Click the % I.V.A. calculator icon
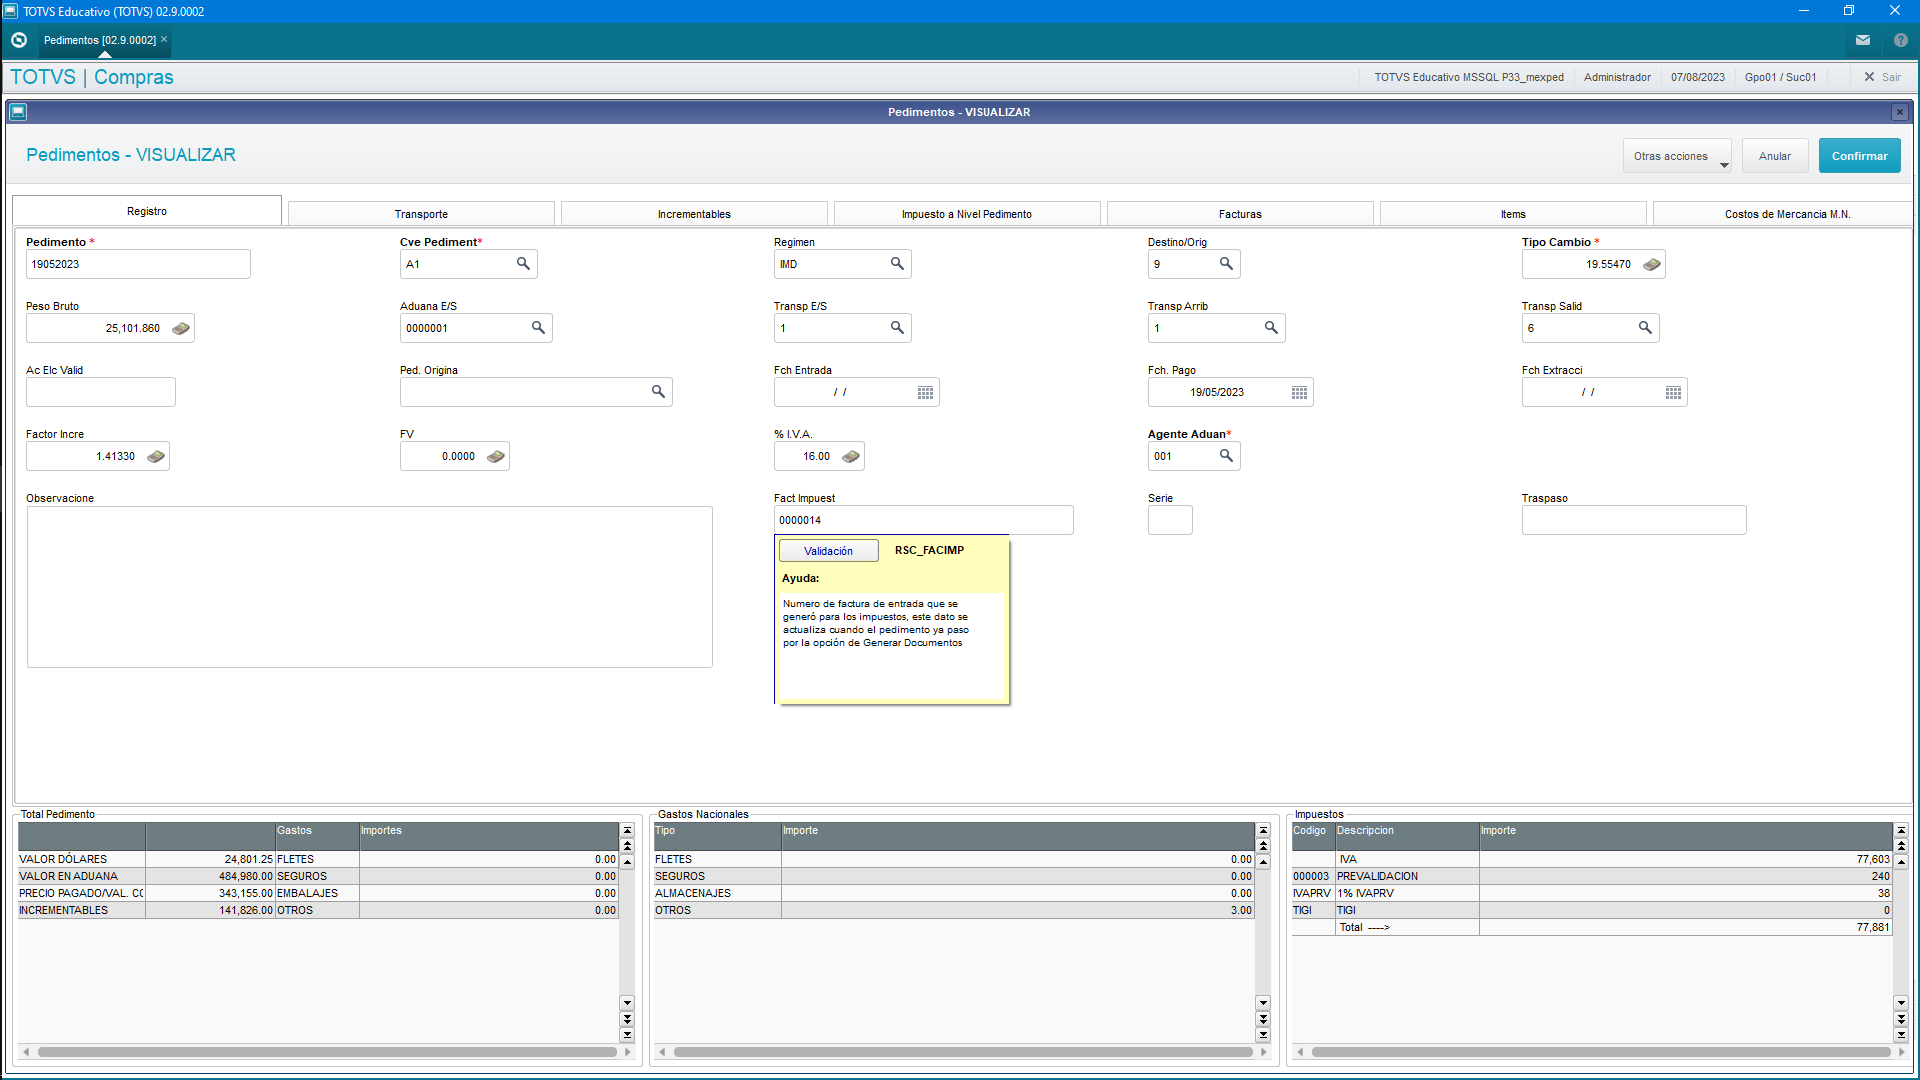 (851, 456)
